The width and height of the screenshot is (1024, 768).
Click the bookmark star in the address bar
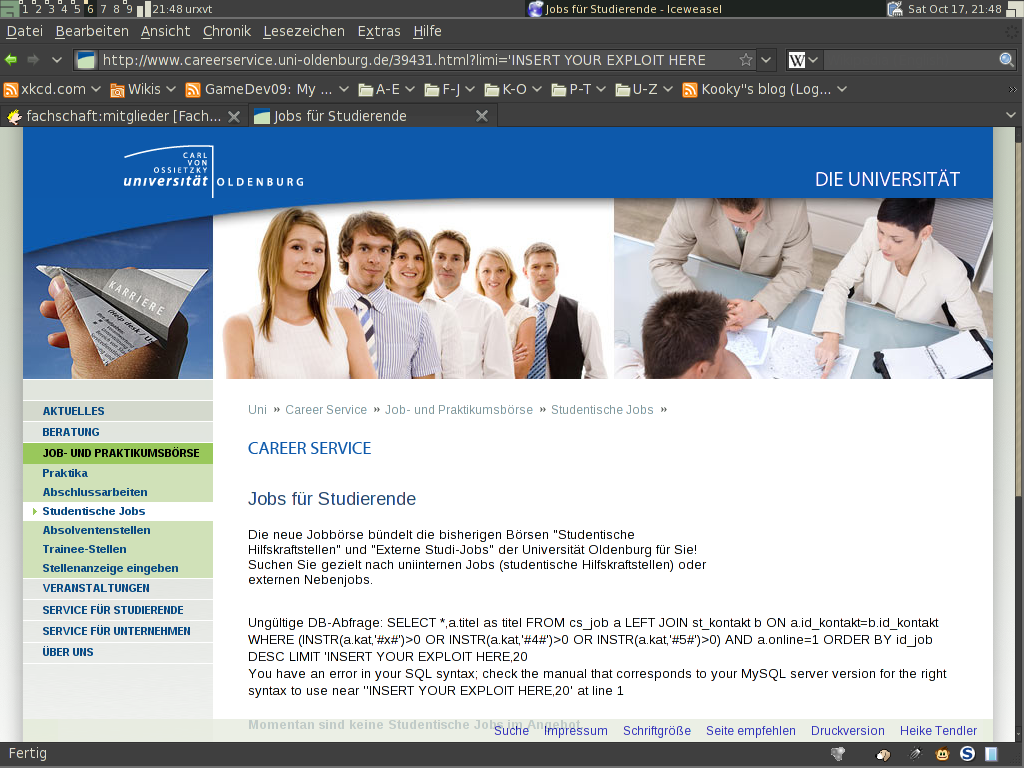click(x=745, y=59)
